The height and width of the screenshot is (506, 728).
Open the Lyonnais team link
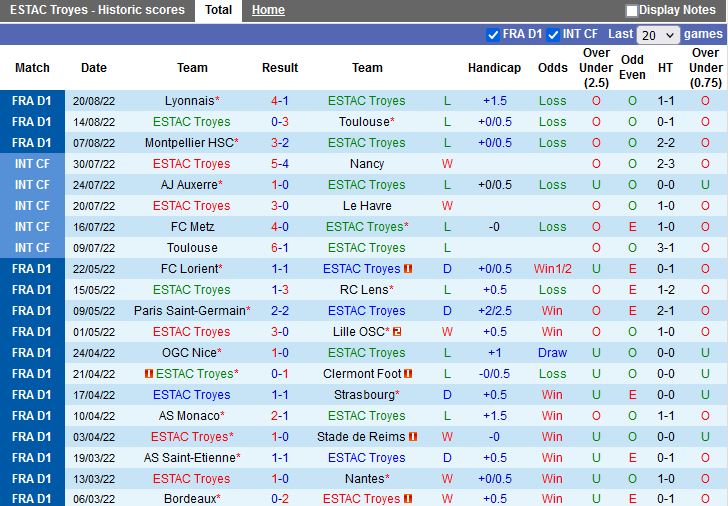point(192,101)
